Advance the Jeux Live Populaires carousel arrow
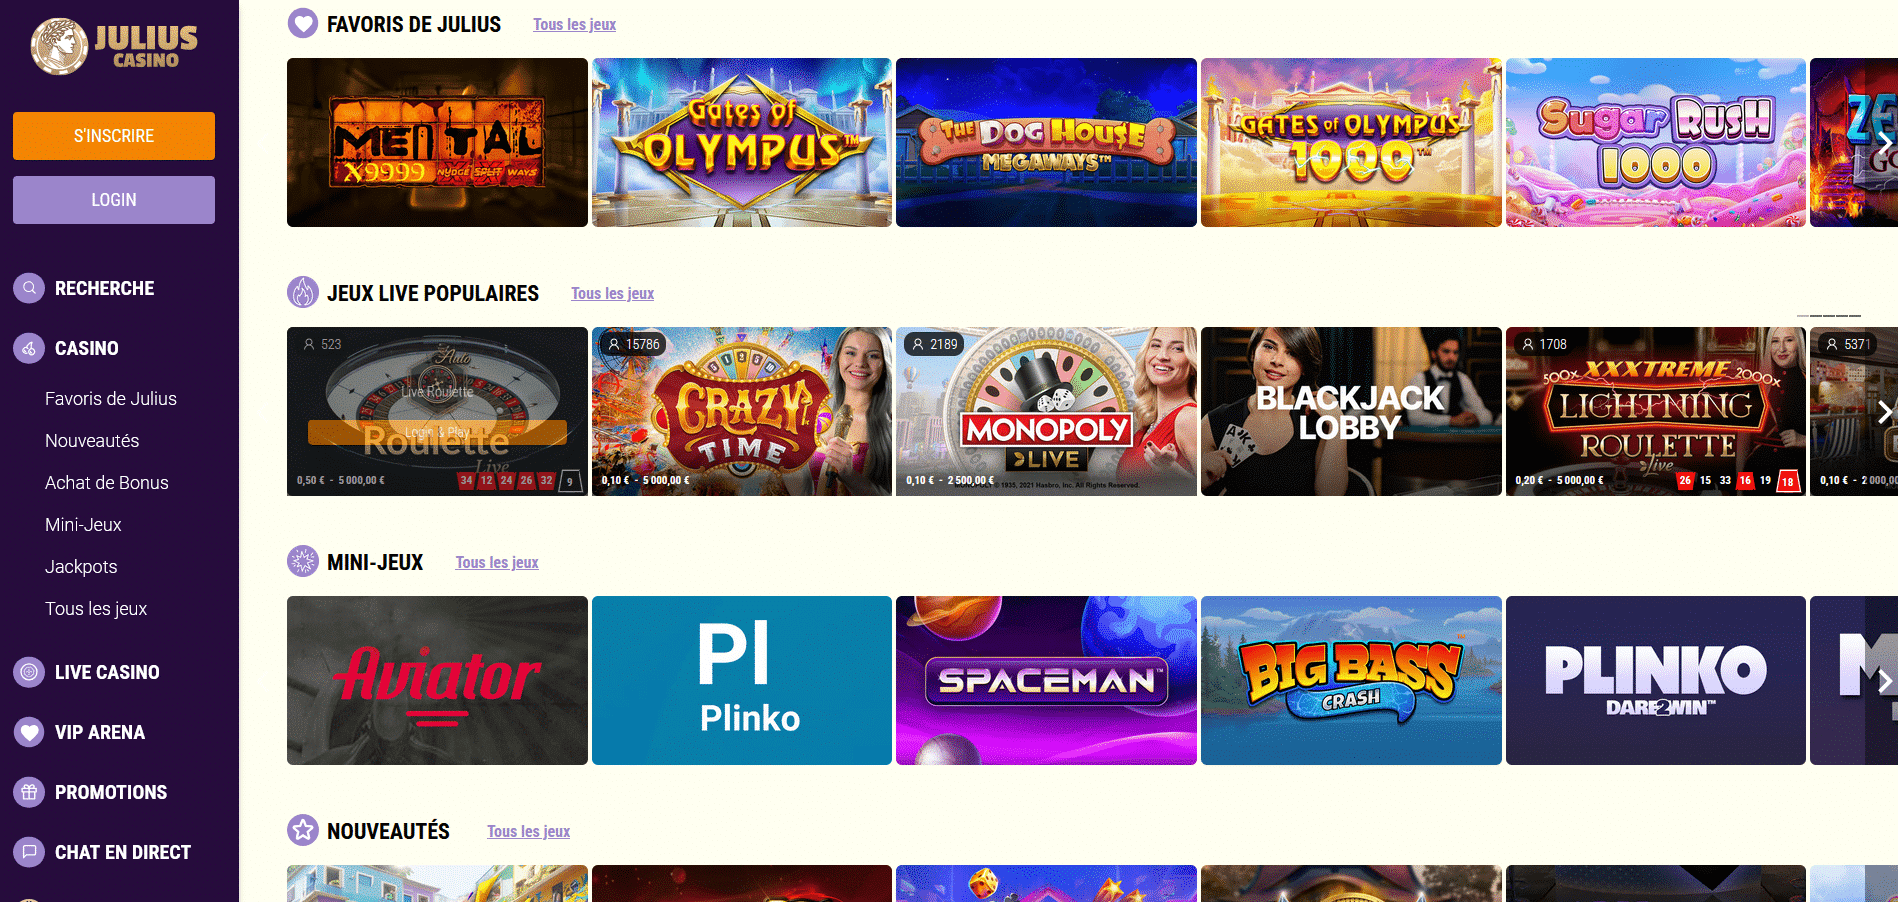1898x902 pixels. [1884, 411]
